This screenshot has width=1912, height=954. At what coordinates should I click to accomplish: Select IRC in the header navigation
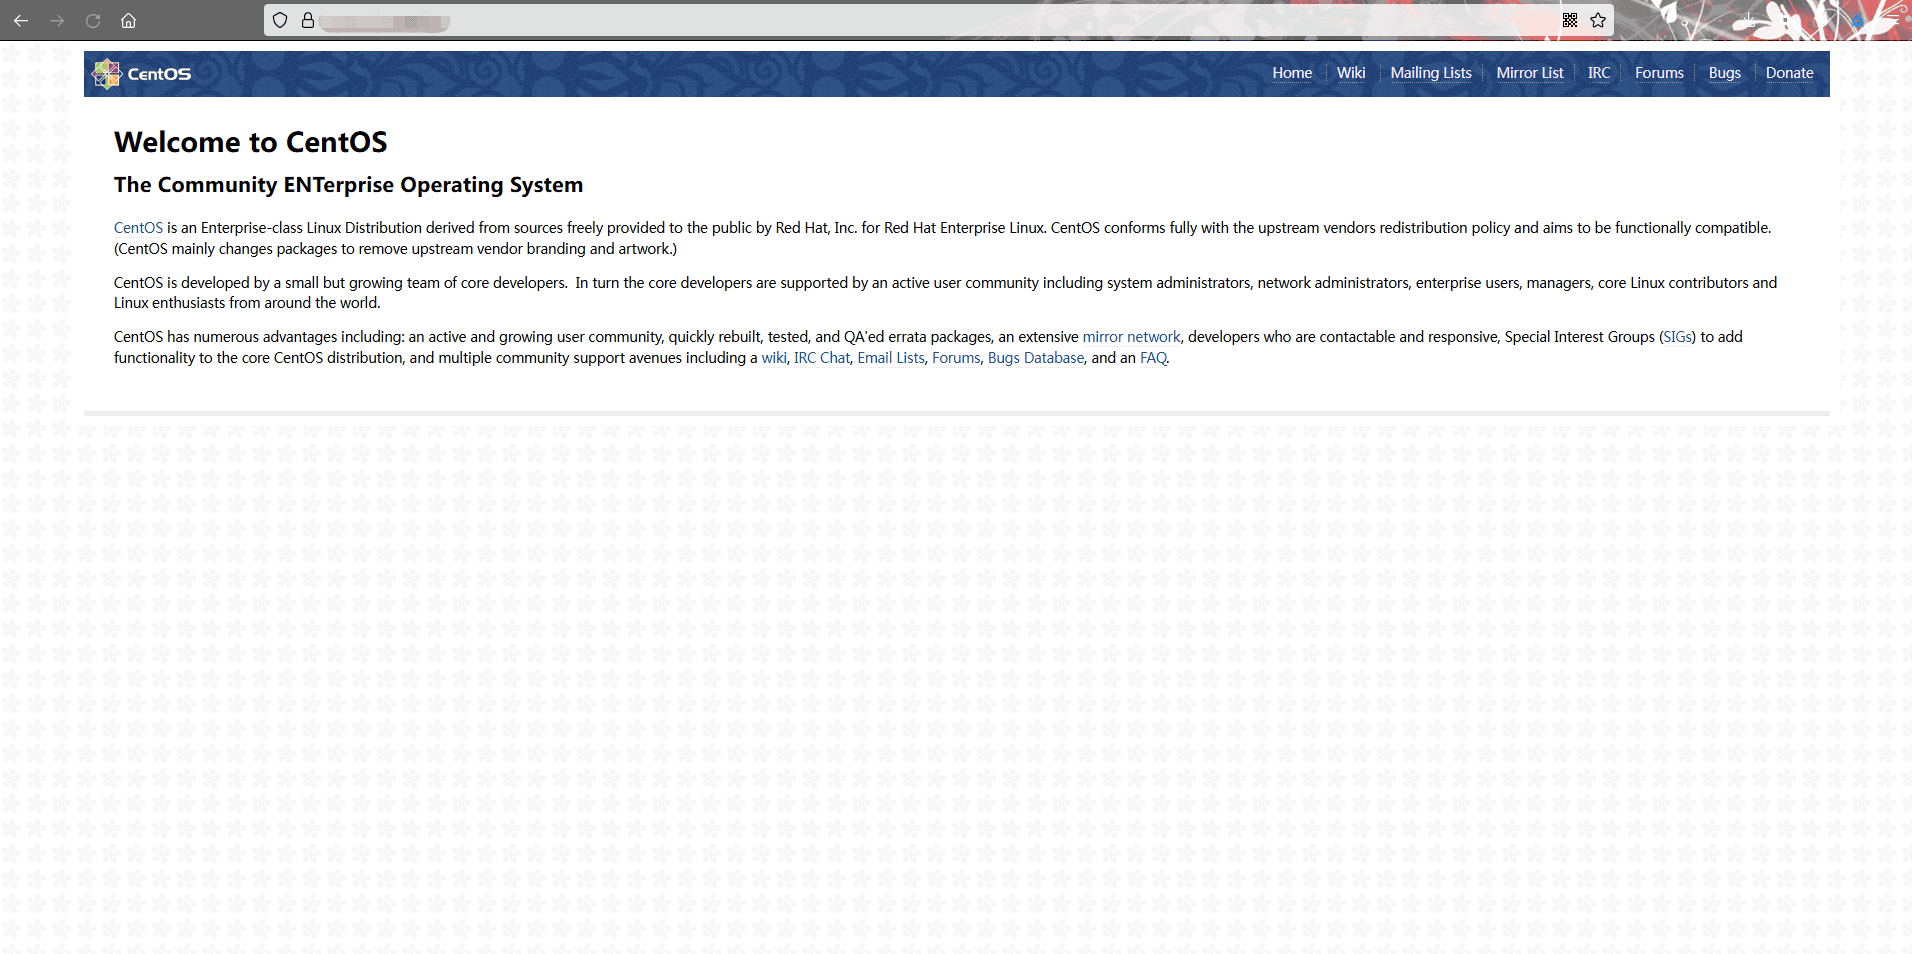[x=1599, y=73]
